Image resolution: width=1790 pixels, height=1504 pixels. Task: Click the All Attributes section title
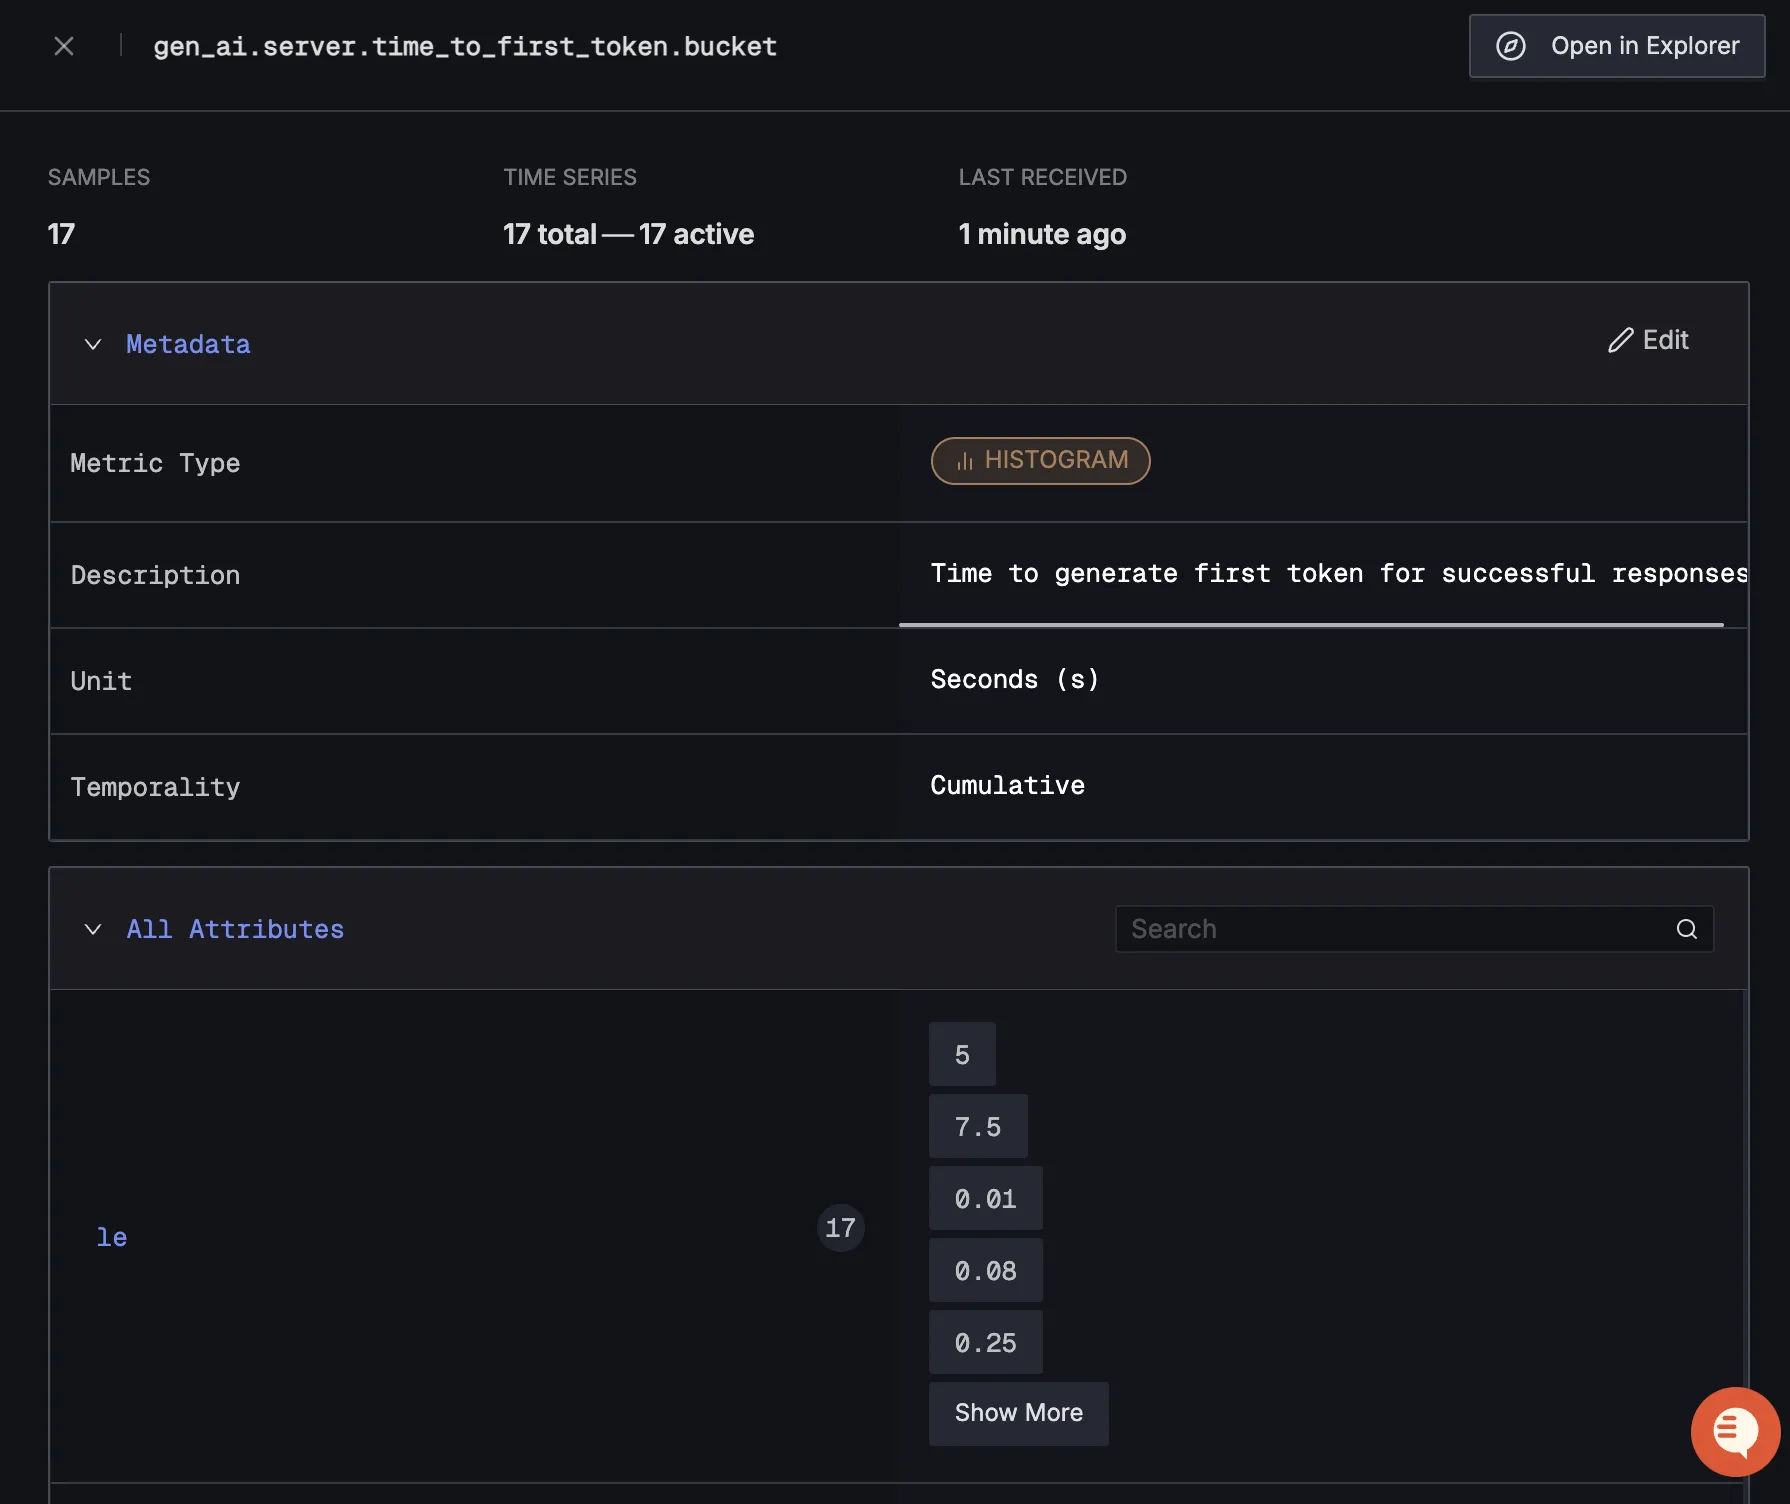coord(235,929)
